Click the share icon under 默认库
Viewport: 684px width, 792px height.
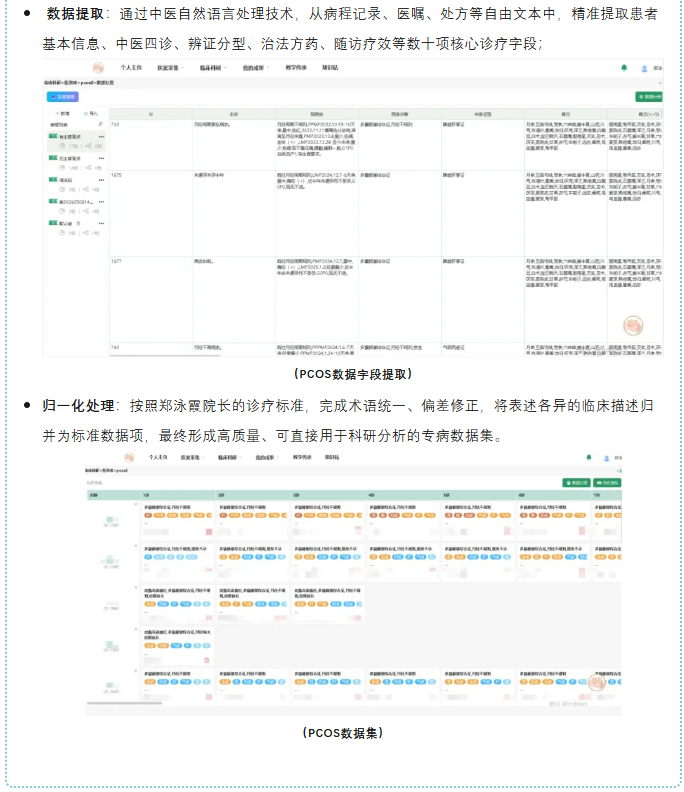88,233
